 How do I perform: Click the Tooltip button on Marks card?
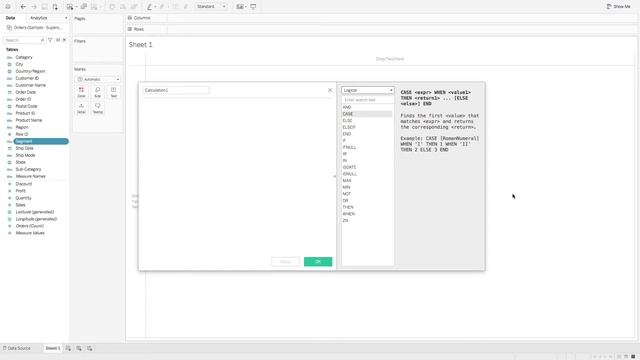tap(98, 108)
